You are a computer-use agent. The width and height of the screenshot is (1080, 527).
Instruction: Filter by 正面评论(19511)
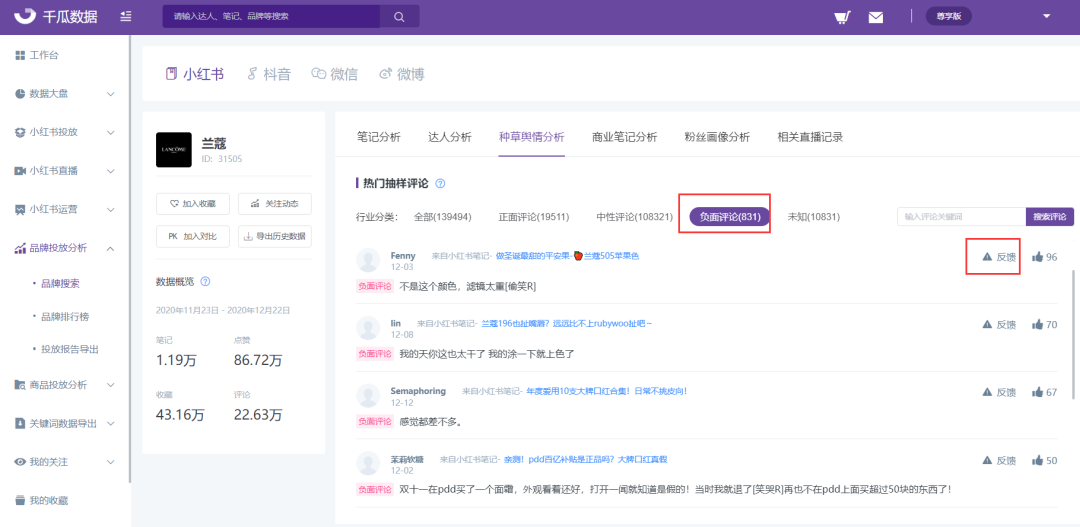tap(534, 217)
